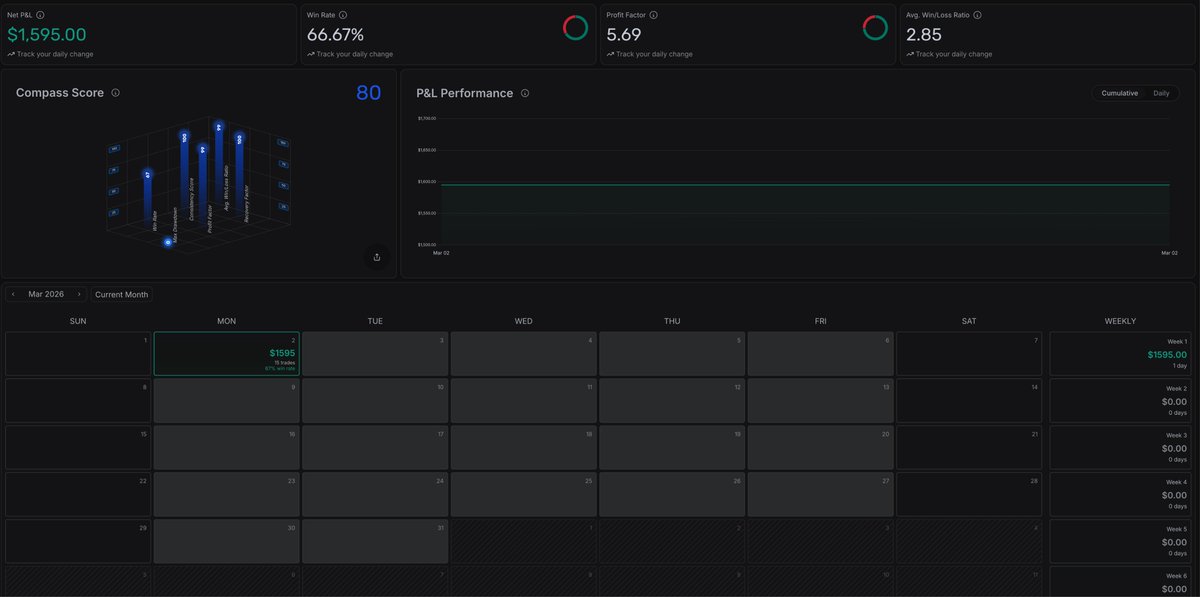Open the Week 4 summary card
This screenshot has height=597, width=1200.
(1121, 495)
